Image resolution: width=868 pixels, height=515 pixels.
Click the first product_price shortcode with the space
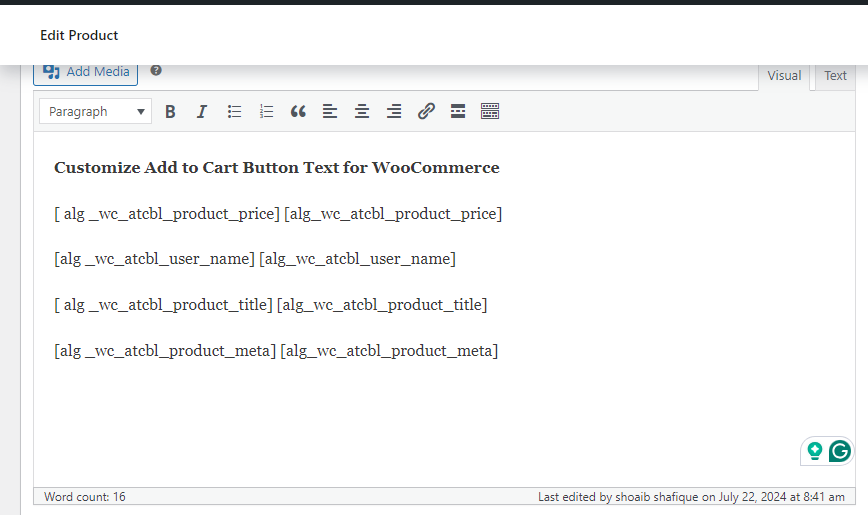167,214
